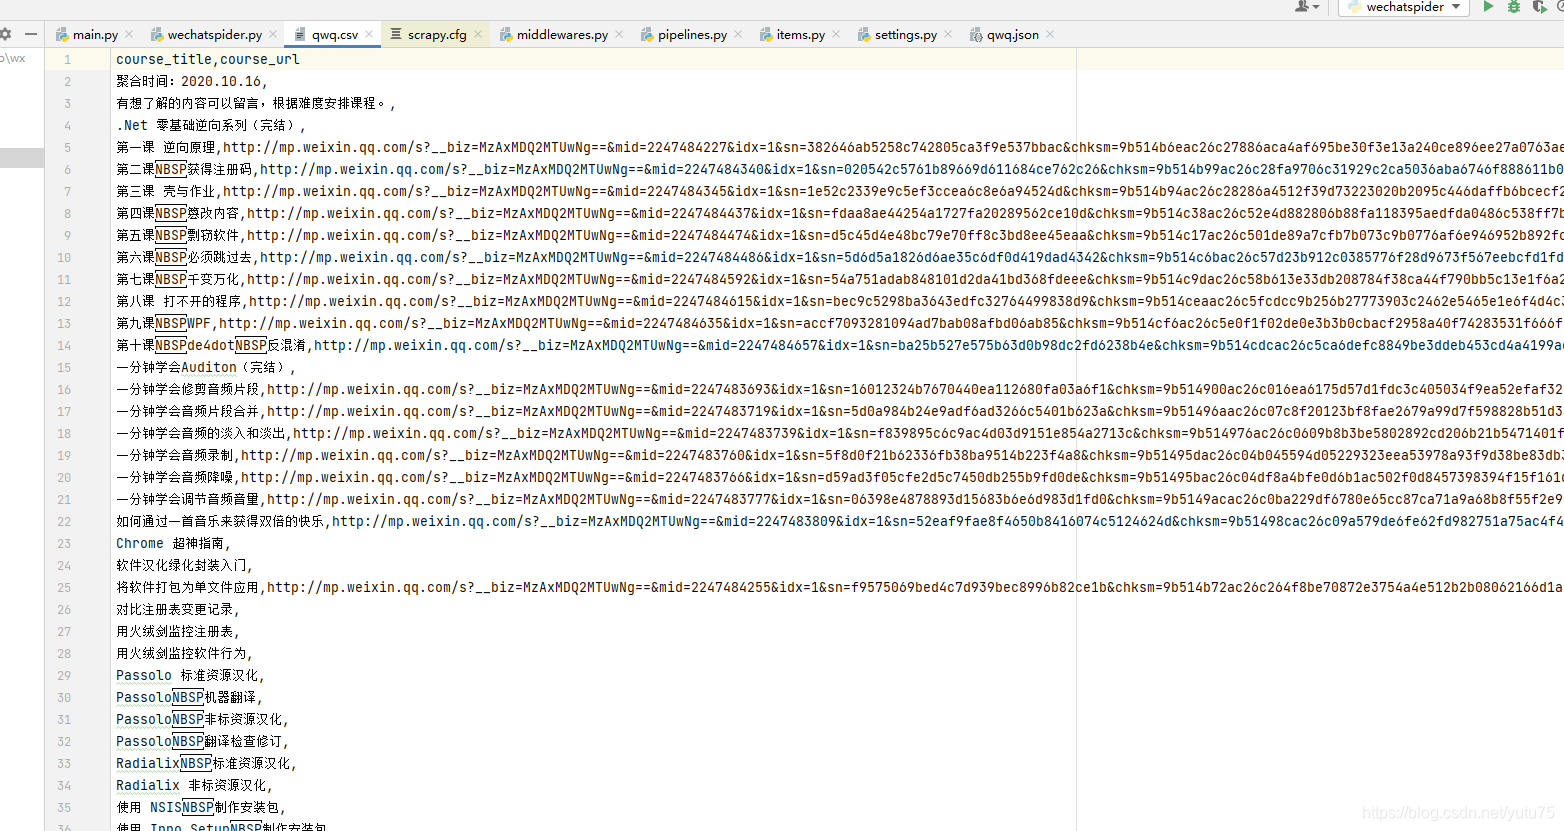
Task: Click the '第九课NBSPWPF' row
Action: 838,323
